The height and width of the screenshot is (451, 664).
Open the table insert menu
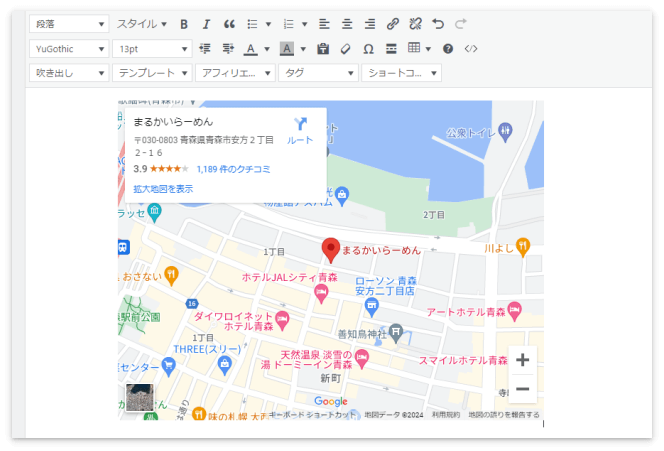click(419, 48)
